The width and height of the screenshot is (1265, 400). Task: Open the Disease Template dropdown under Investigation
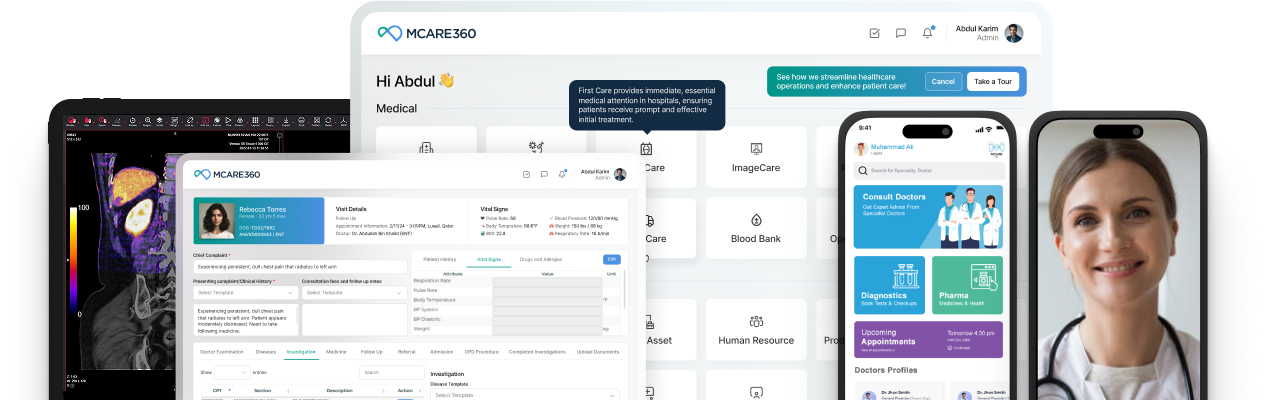pyautogui.click(x=525, y=395)
